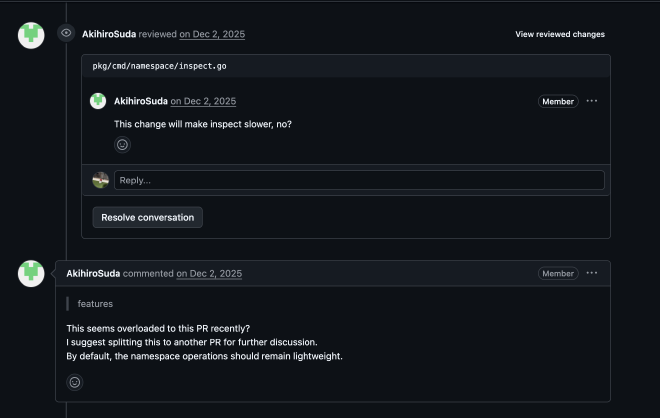Open the three-dot menu on the features comment
Screen dimensions: 660x418
pyautogui.click(x=592, y=273)
